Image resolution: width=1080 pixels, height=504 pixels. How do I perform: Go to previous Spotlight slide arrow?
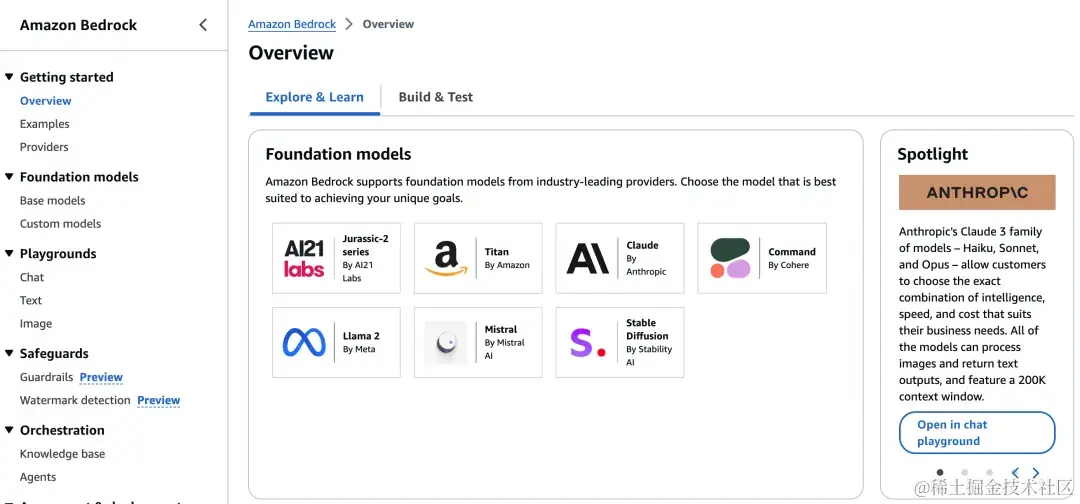1015,473
